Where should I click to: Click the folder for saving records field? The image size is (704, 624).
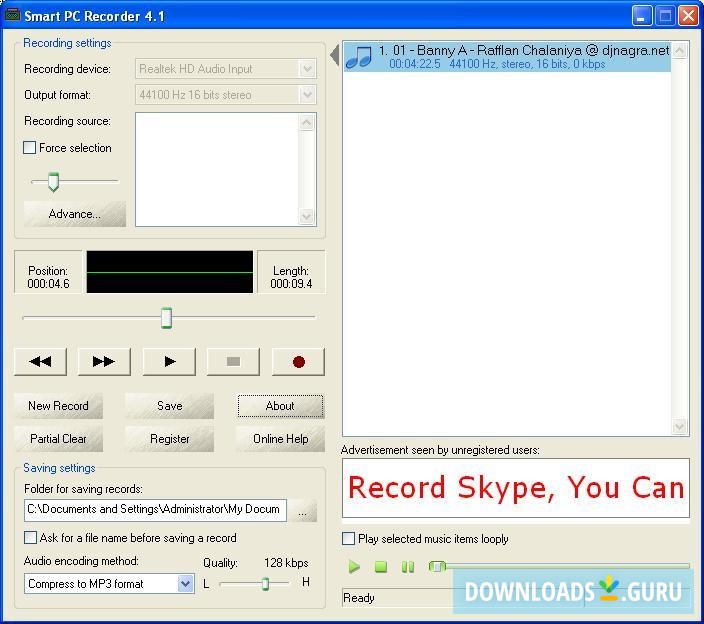coord(155,510)
